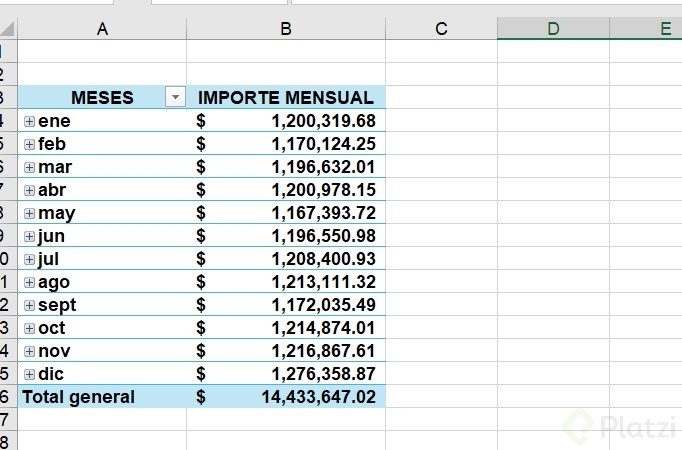Click the Select All corner triangle
Viewport: 682px width, 450px height.
tap(8, 29)
